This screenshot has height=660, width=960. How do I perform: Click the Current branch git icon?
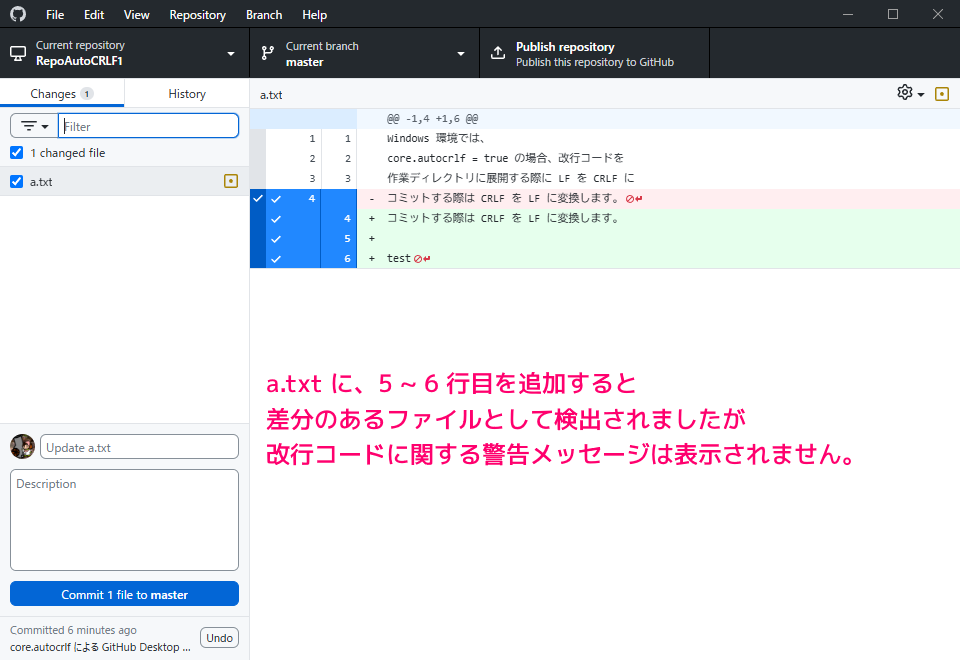coord(268,54)
